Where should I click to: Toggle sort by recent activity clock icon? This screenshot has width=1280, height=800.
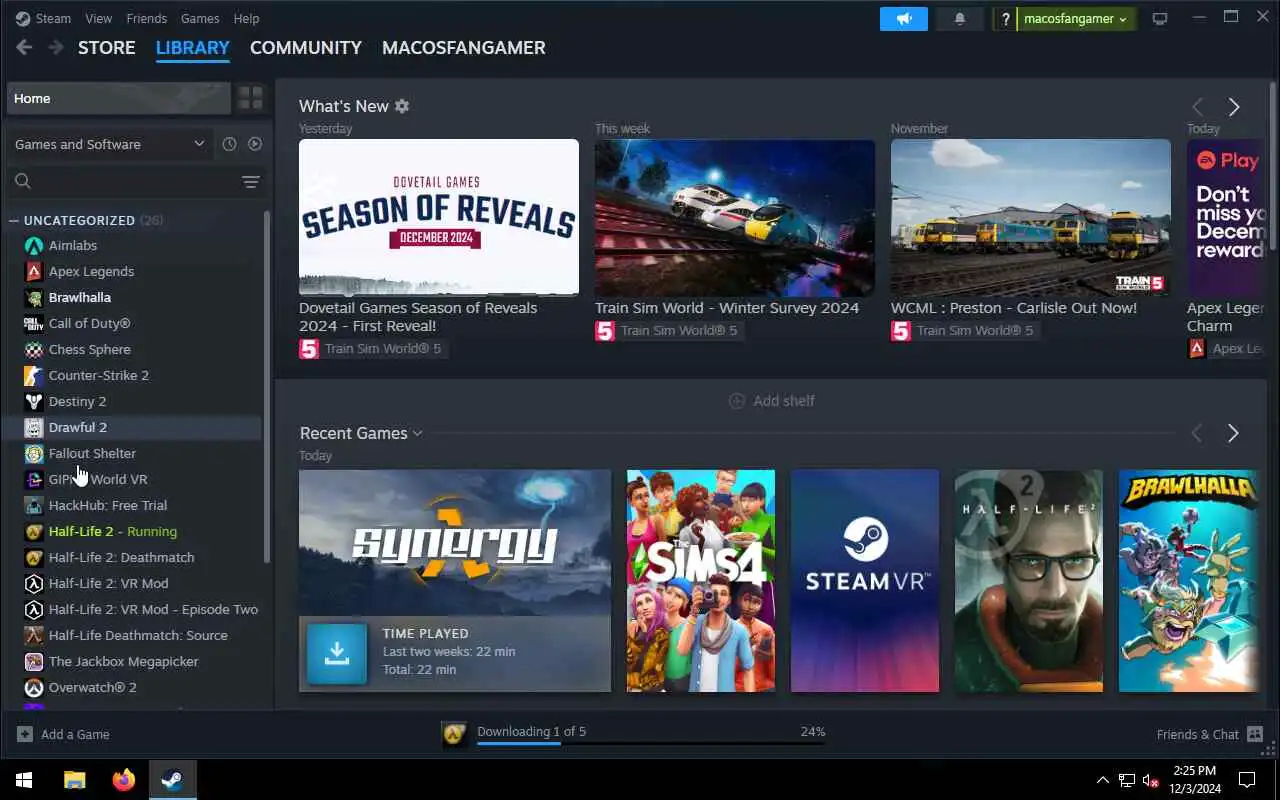point(229,144)
